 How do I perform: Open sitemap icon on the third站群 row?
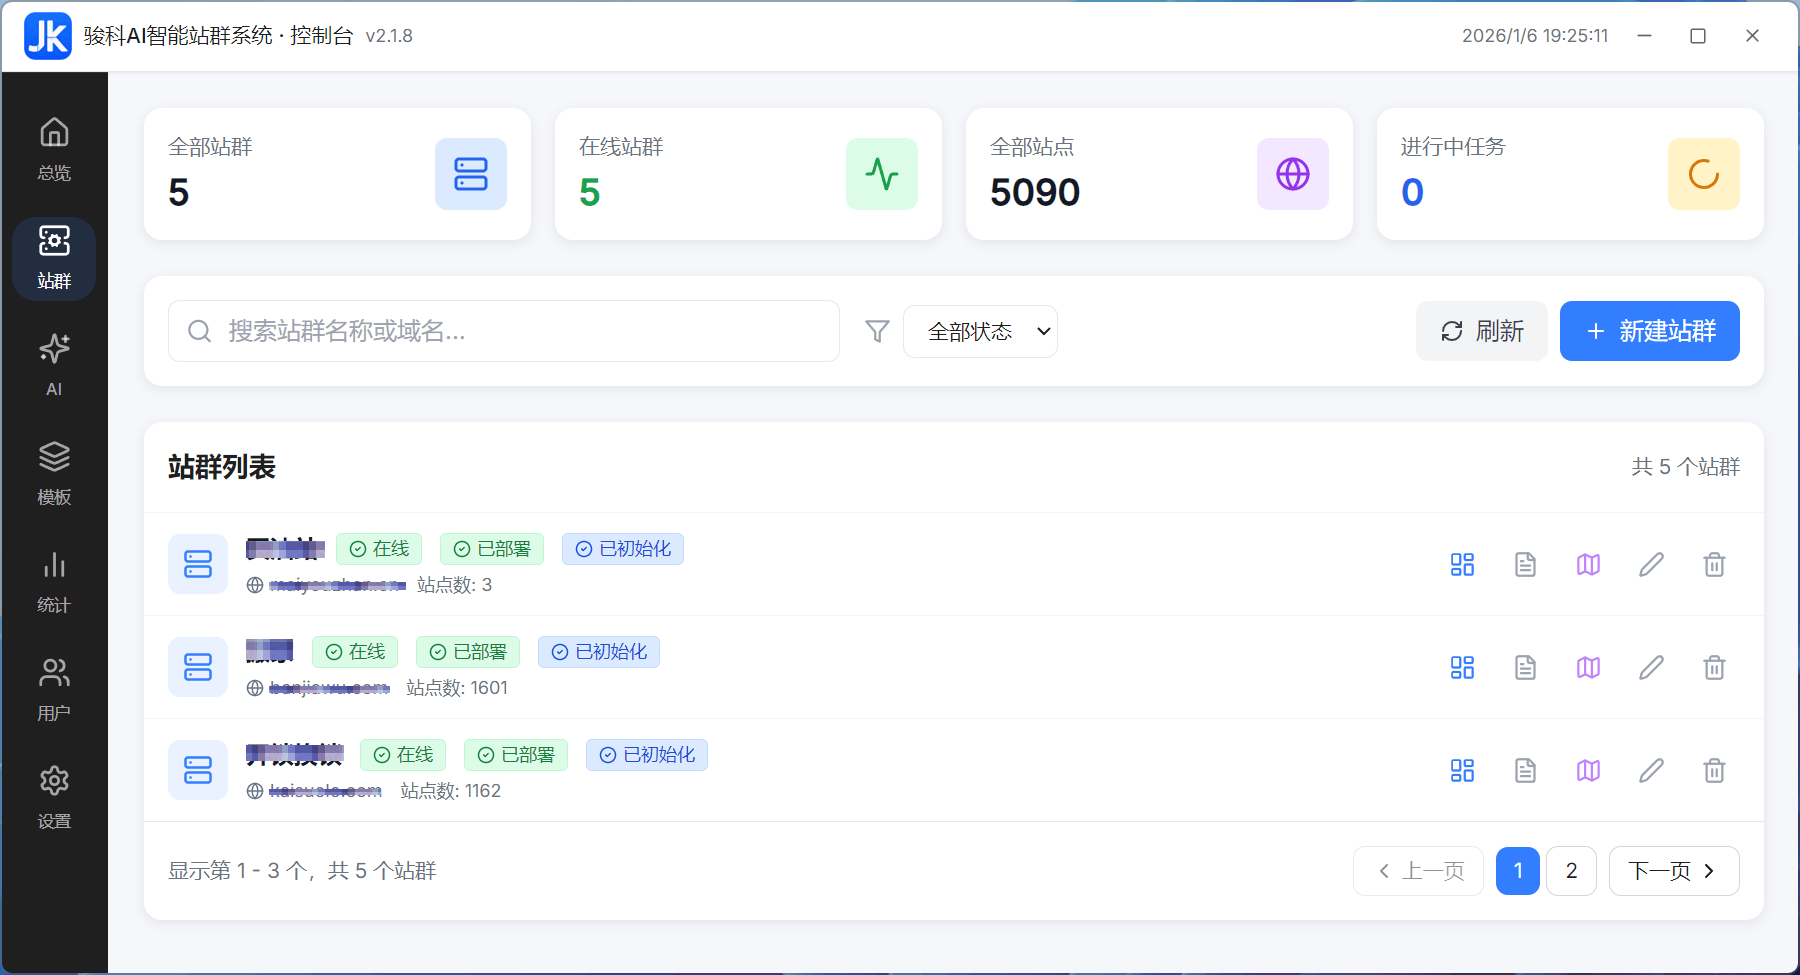pos(1588,770)
